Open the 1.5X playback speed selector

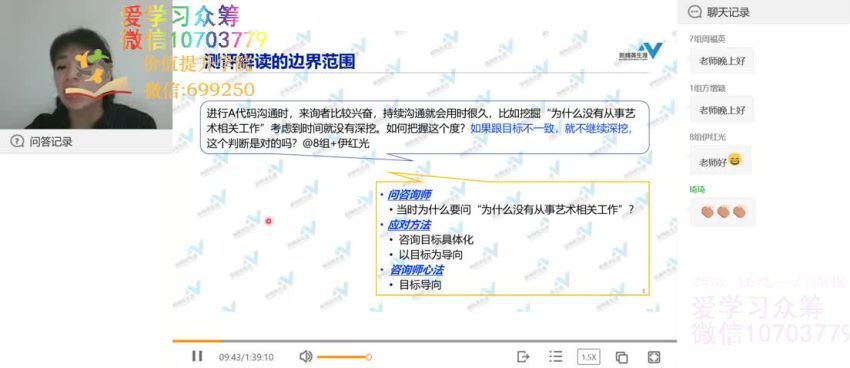(588, 357)
